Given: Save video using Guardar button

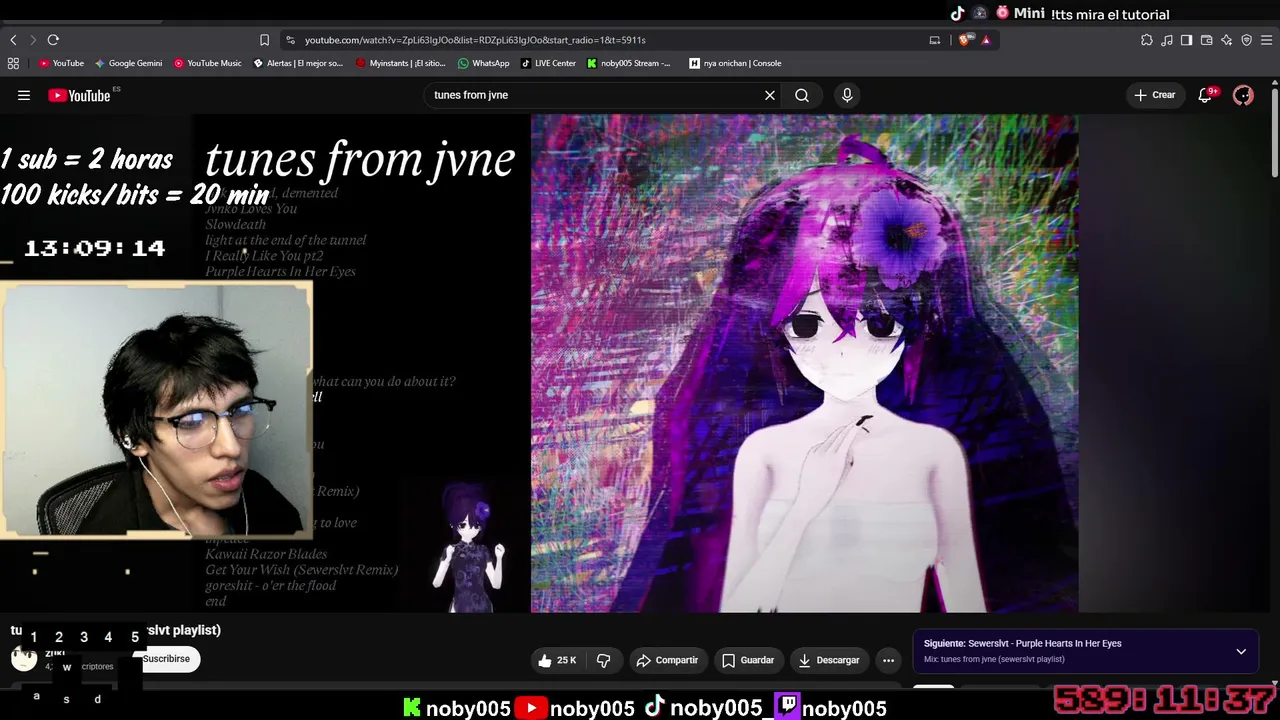Looking at the screenshot, I should [x=748, y=660].
